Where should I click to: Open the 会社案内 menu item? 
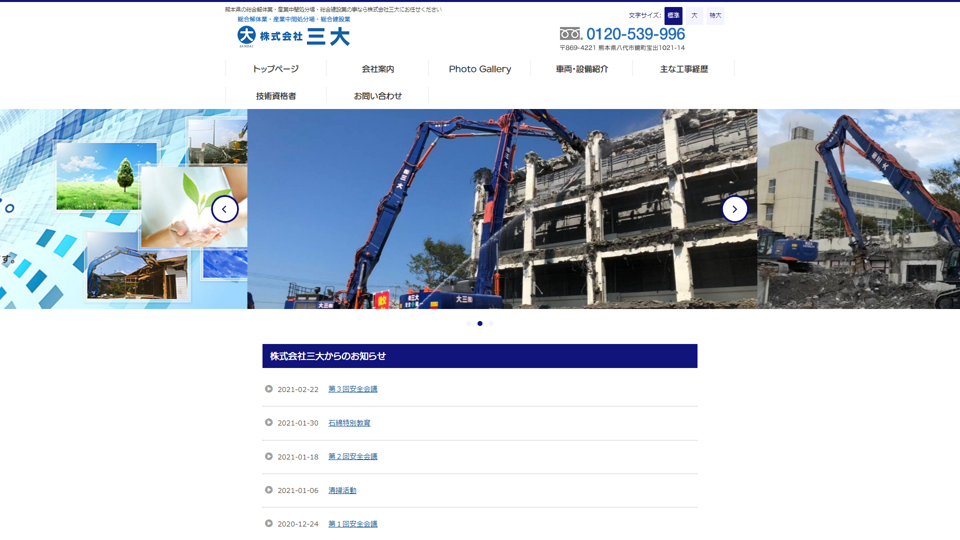point(378,69)
